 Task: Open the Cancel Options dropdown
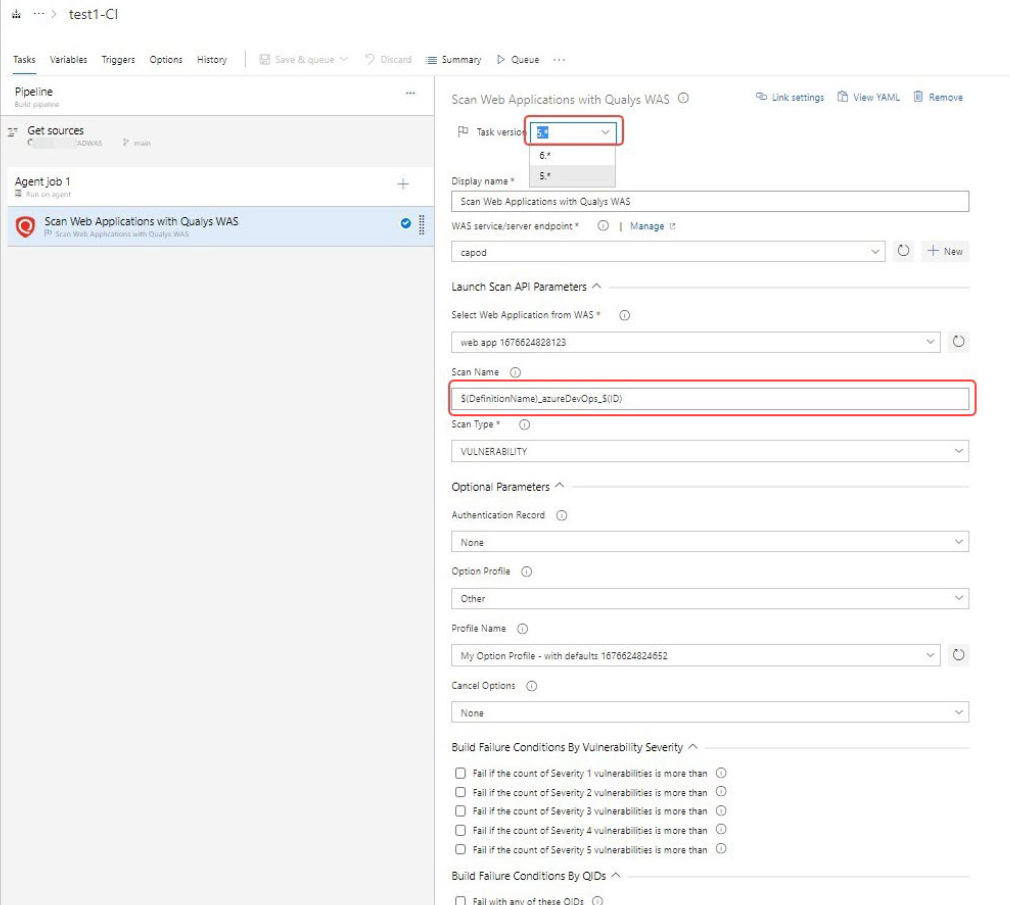(x=710, y=712)
